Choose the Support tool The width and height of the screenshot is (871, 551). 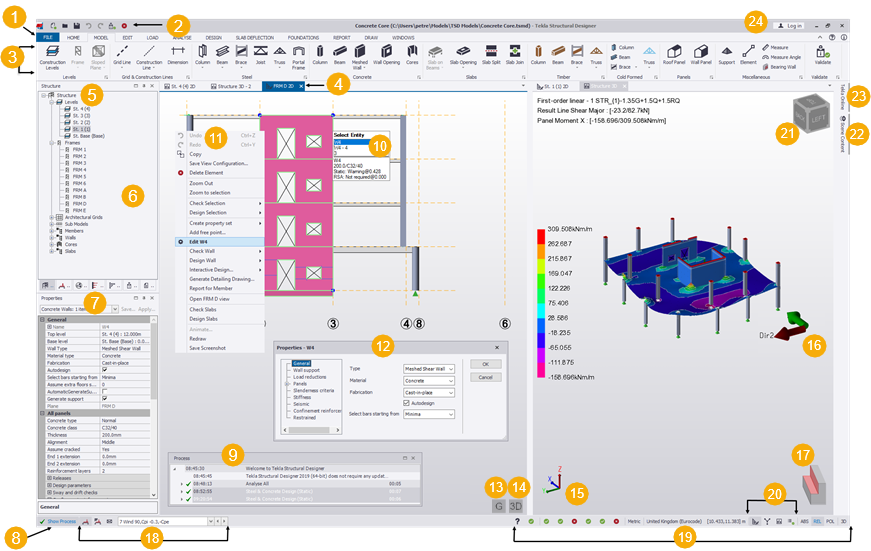coord(727,55)
